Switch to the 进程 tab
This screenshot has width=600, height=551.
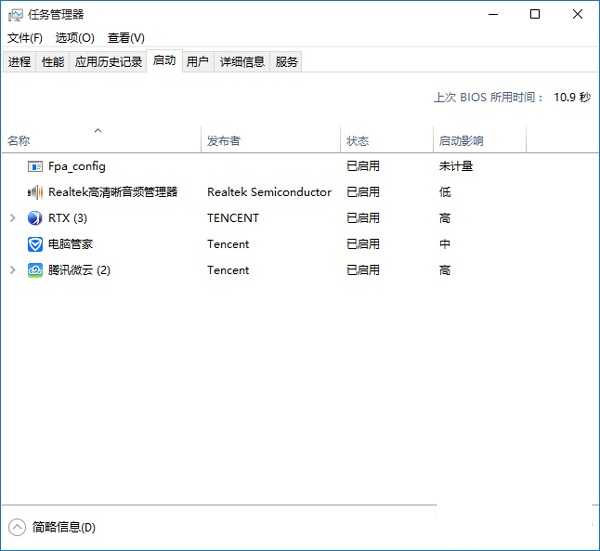tap(20, 62)
